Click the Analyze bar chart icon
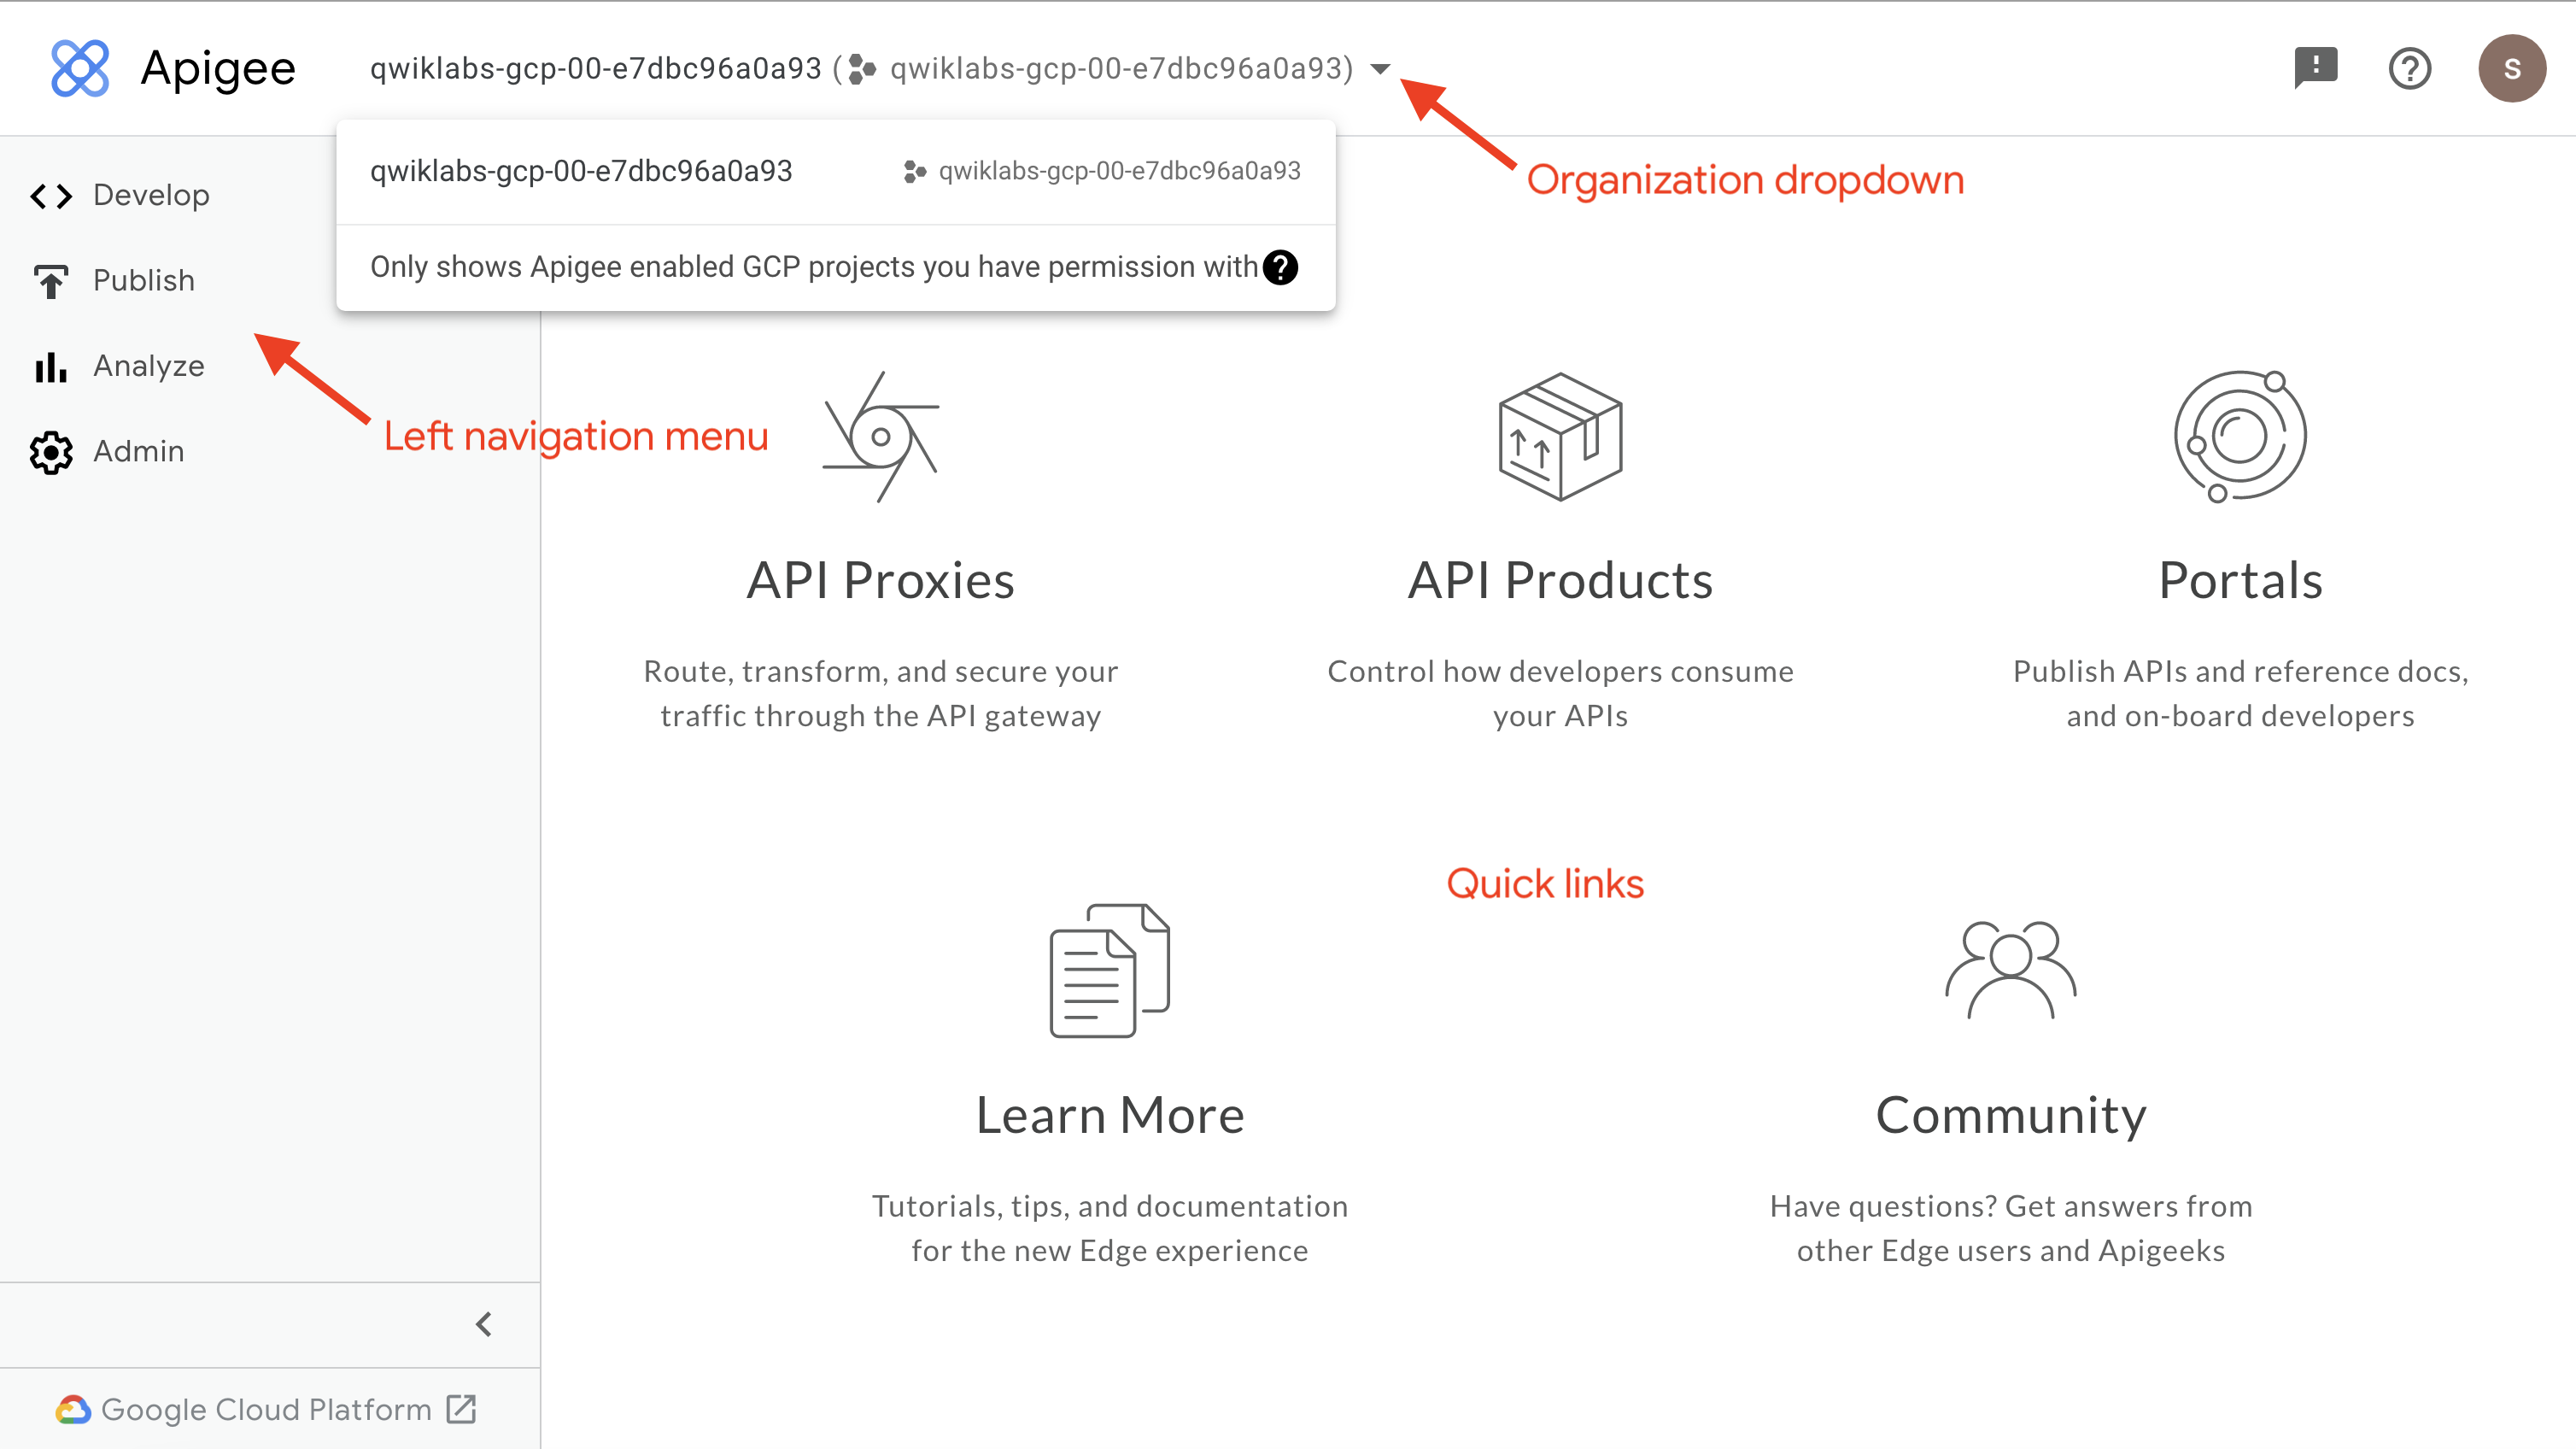Screen dimensions: 2576x1449 tap(50, 367)
